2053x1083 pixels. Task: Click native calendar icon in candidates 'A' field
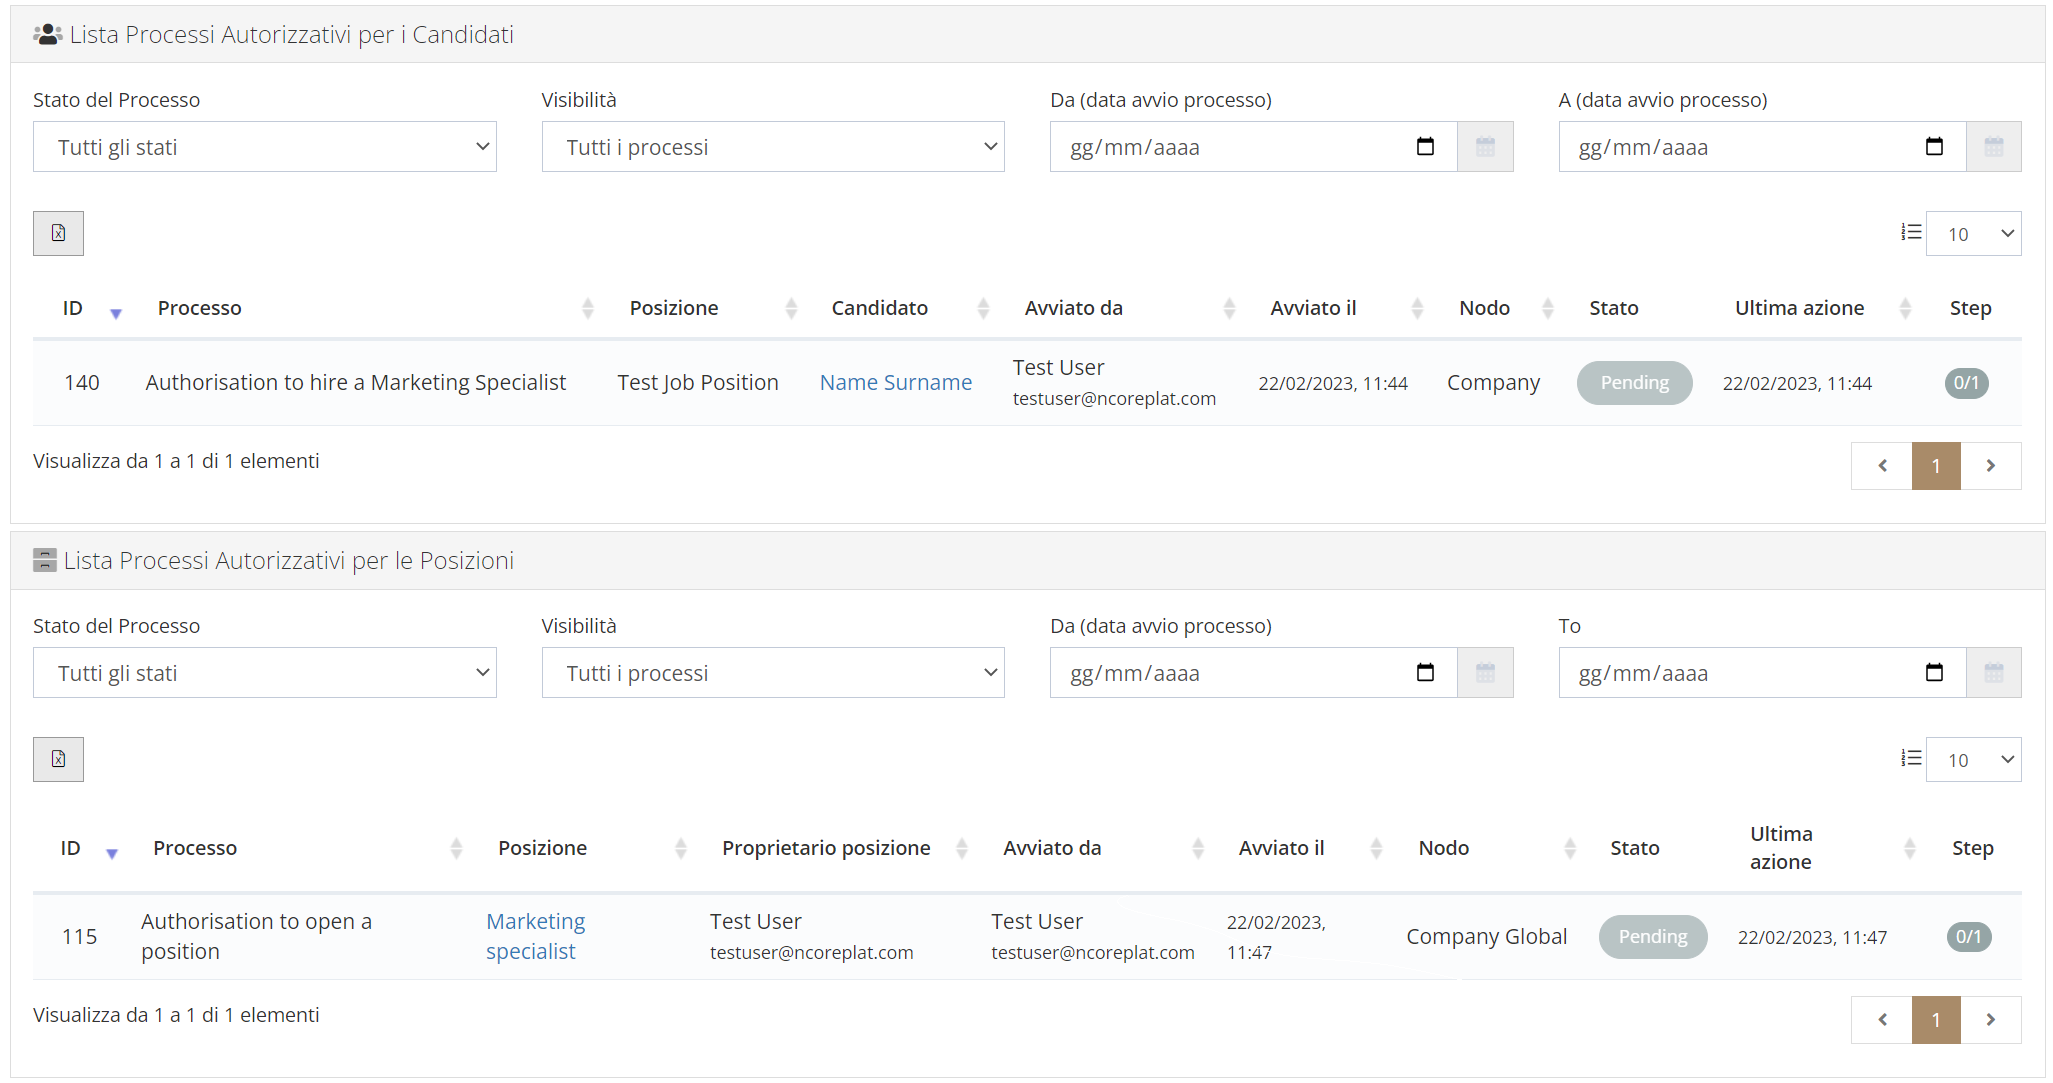(x=1934, y=147)
